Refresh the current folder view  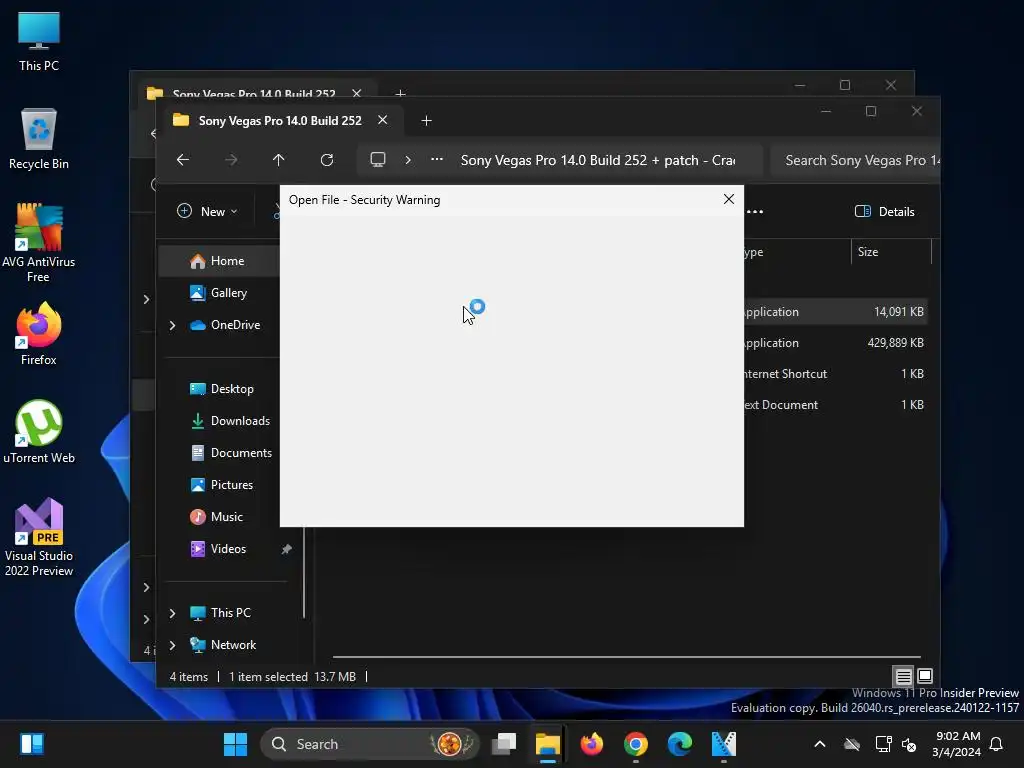(x=327, y=160)
